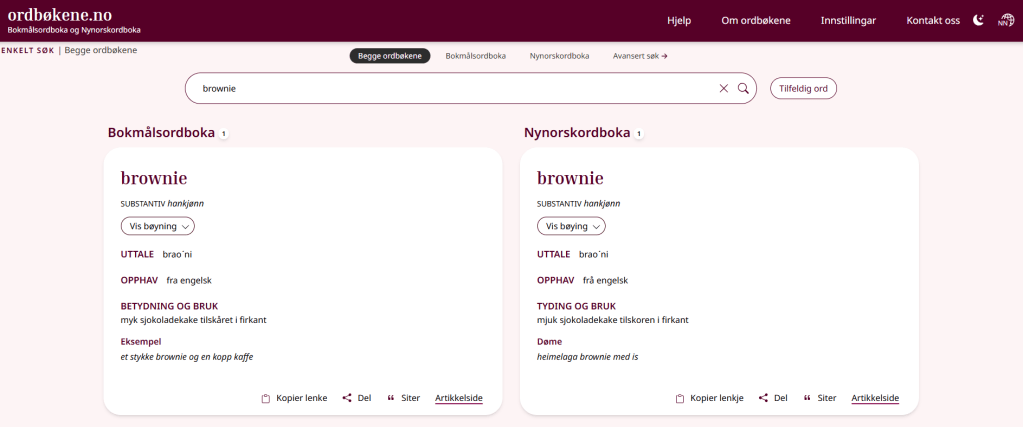Expand Vis bøying in the Nynorskordboka card
This screenshot has width=1023, height=427.
click(573, 226)
